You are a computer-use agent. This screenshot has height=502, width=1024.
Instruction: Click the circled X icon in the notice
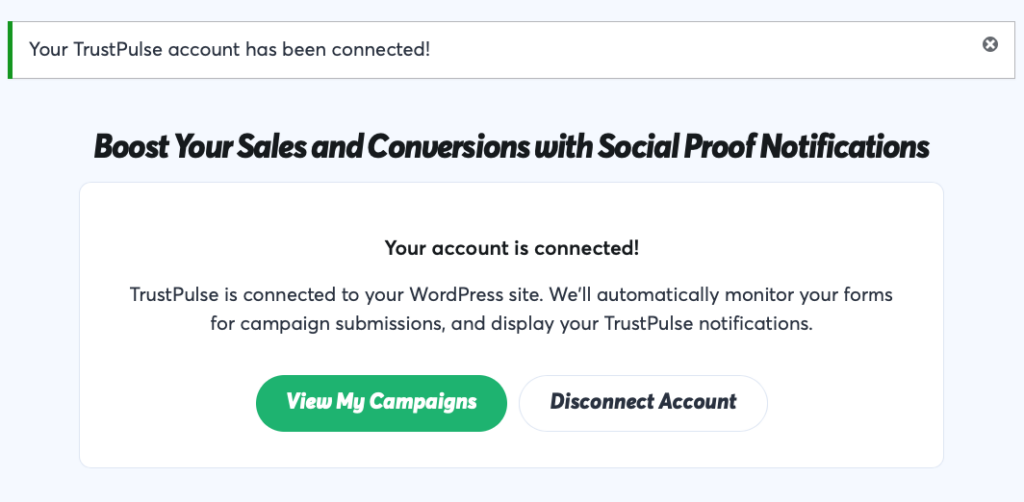[990, 44]
